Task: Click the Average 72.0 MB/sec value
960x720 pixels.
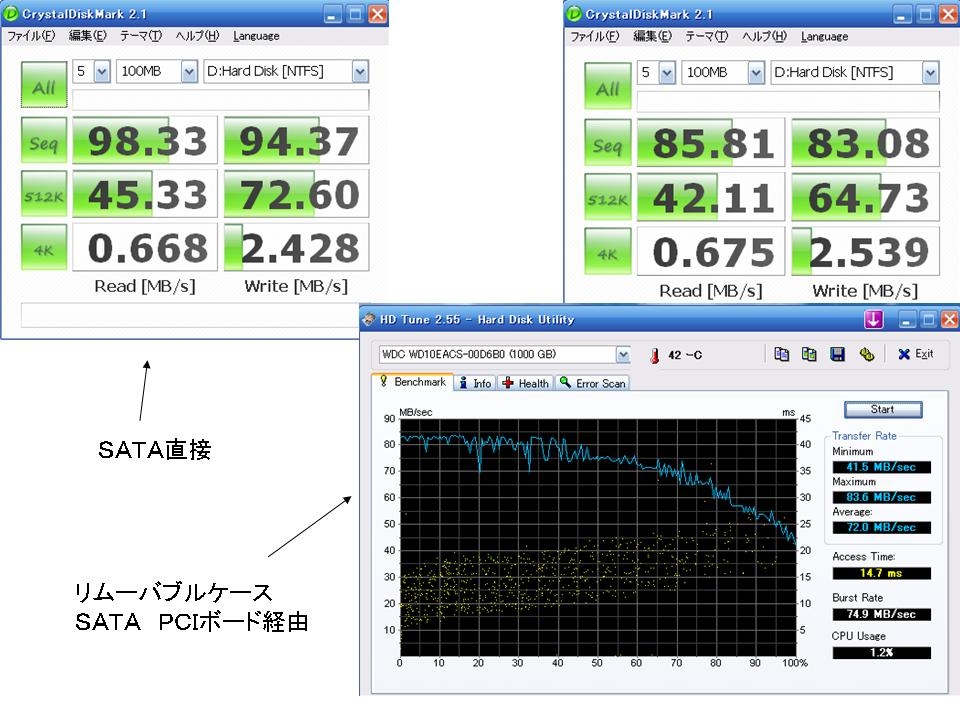Action: pos(881,527)
